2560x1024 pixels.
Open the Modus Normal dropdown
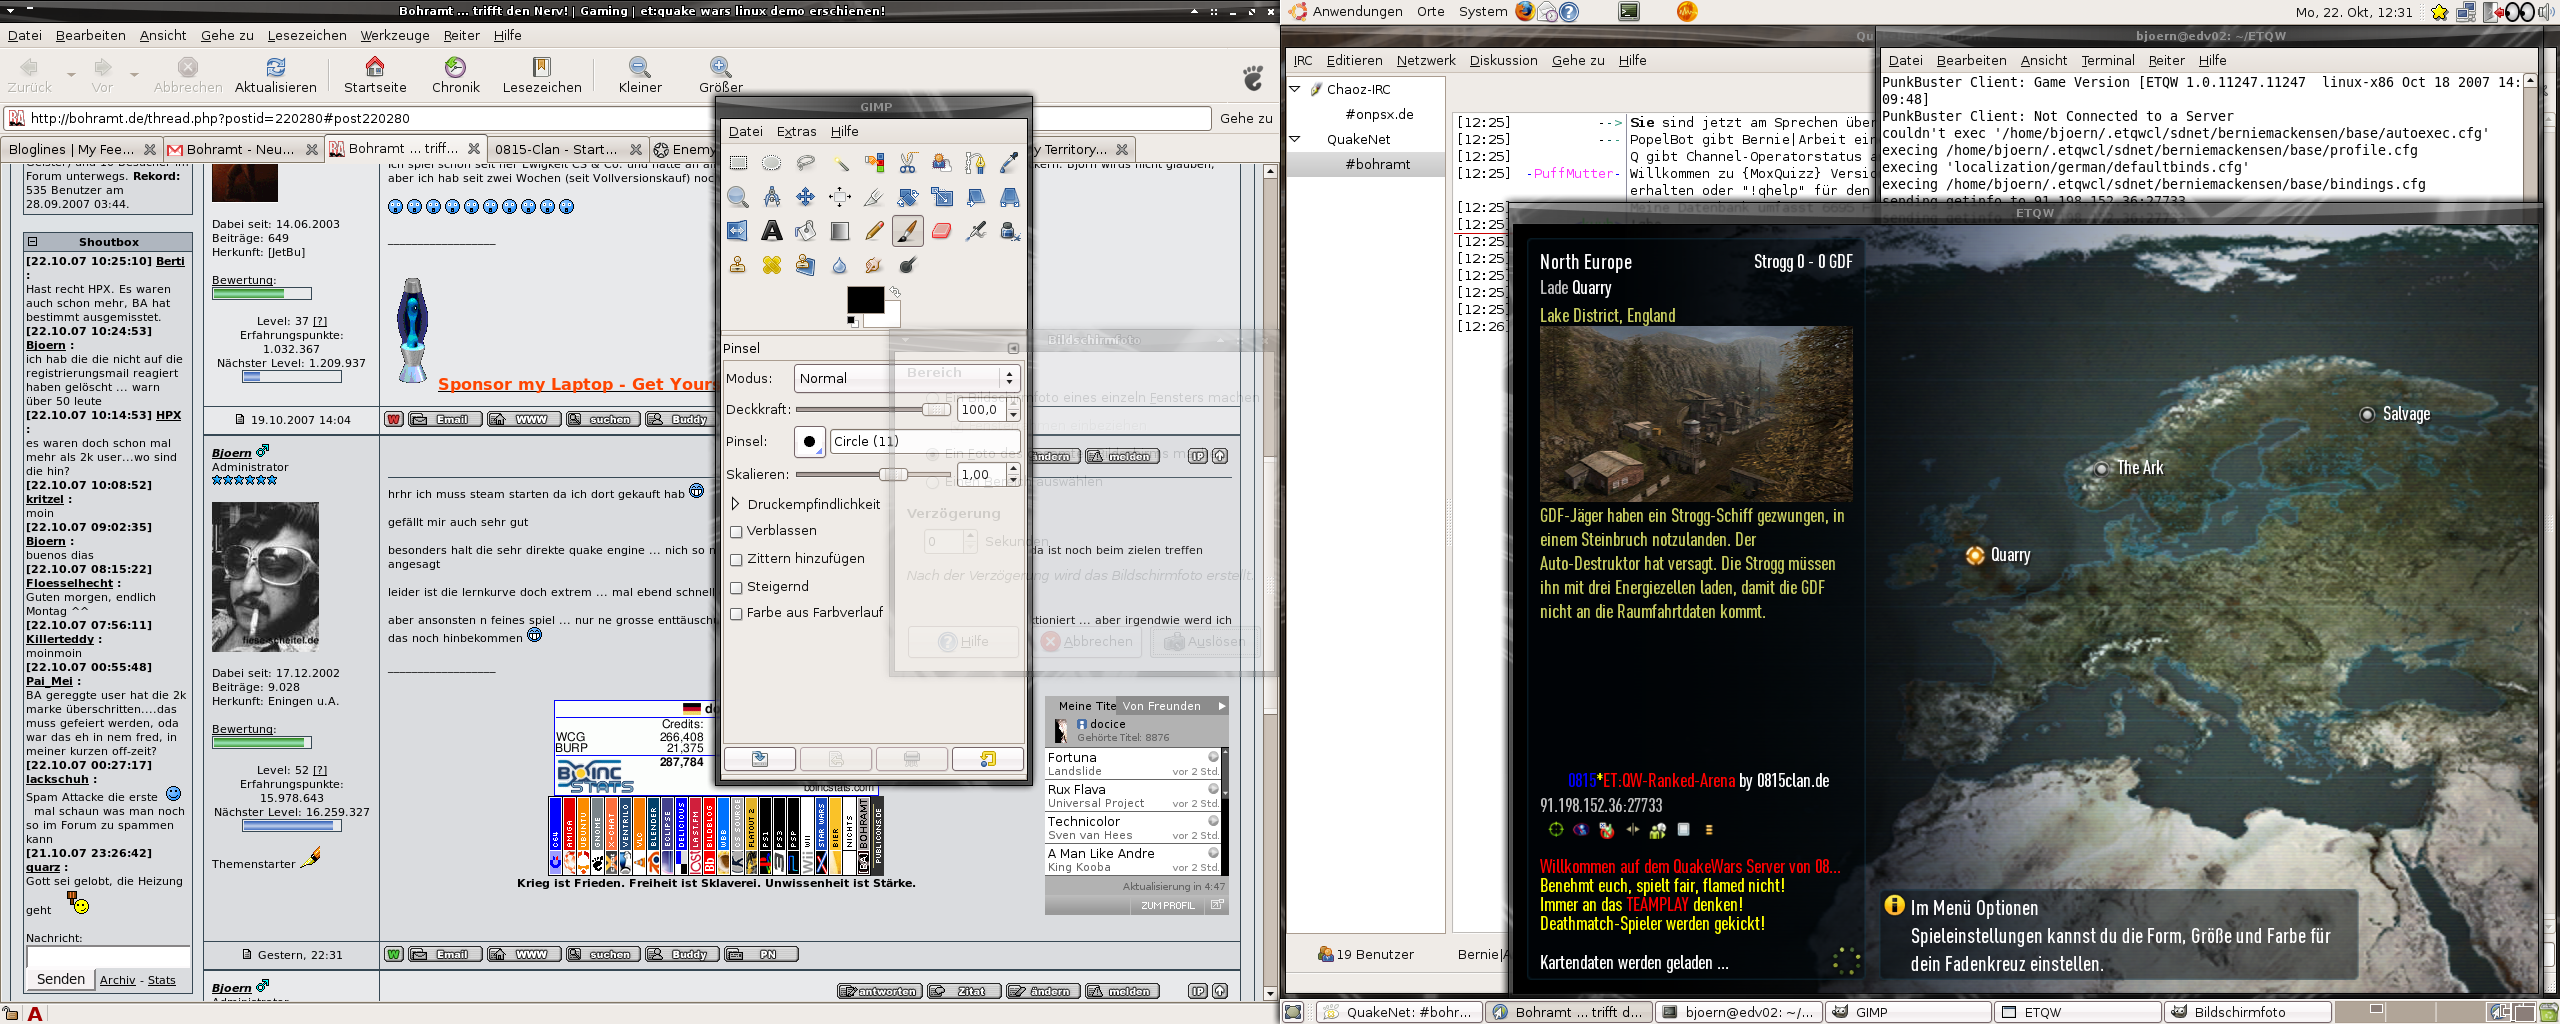point(906,378)
